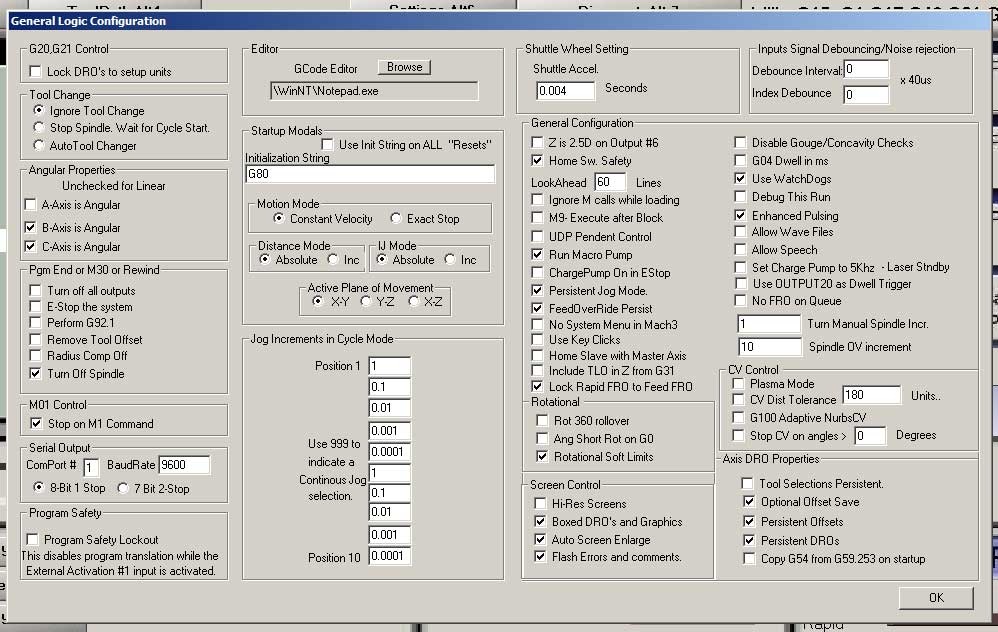Edit the BaudRate input field
Image resolution: width=998 pixels, height=632 pixels.
(185, 465)
